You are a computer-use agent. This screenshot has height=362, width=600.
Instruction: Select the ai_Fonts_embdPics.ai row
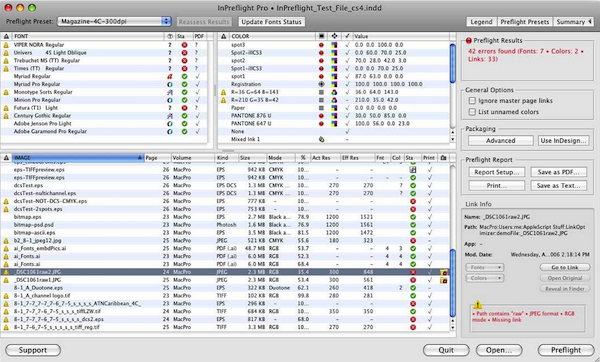(x=226, y=248)
